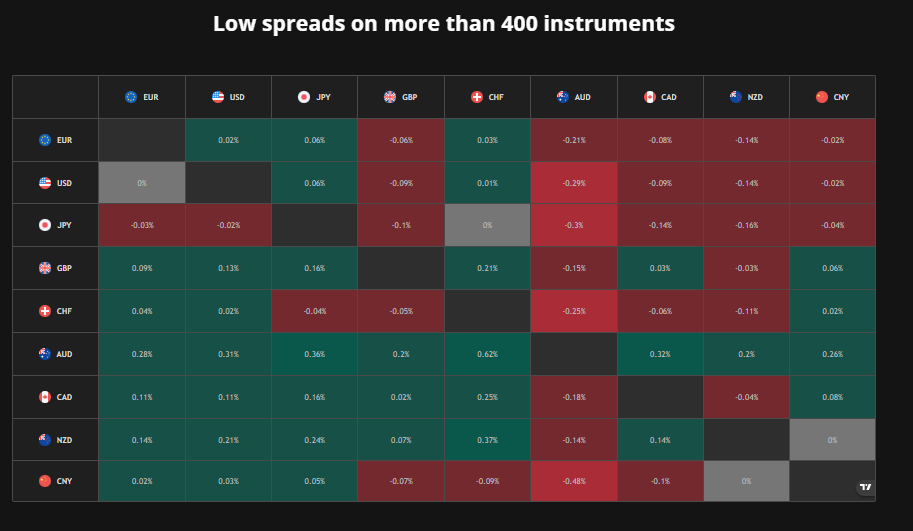Click the USD/EUR 0% gray cell
The image size is (913, 531).
pyautogui.click(x=142, y=183)
